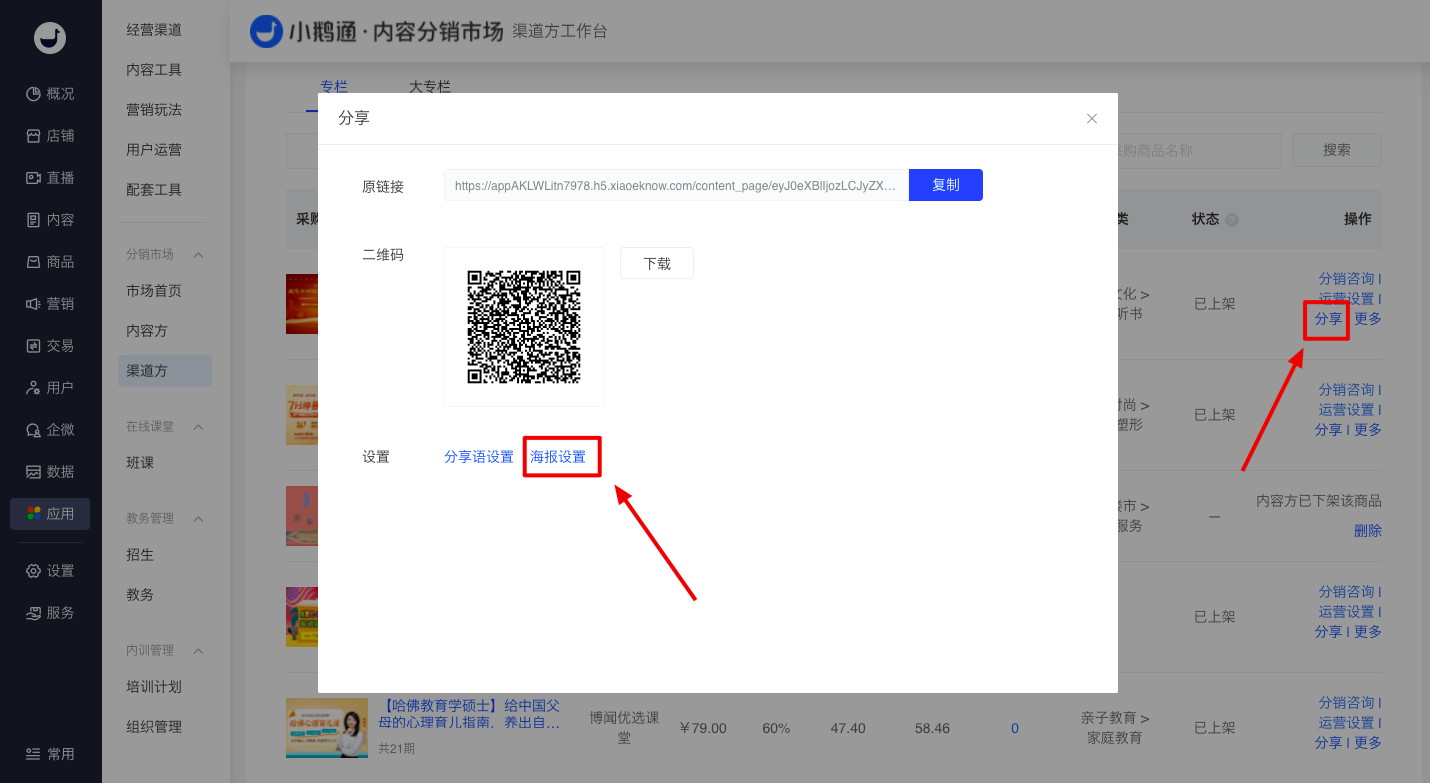Collapse the 内训管理 section chevron

click(x=198, y=651)
